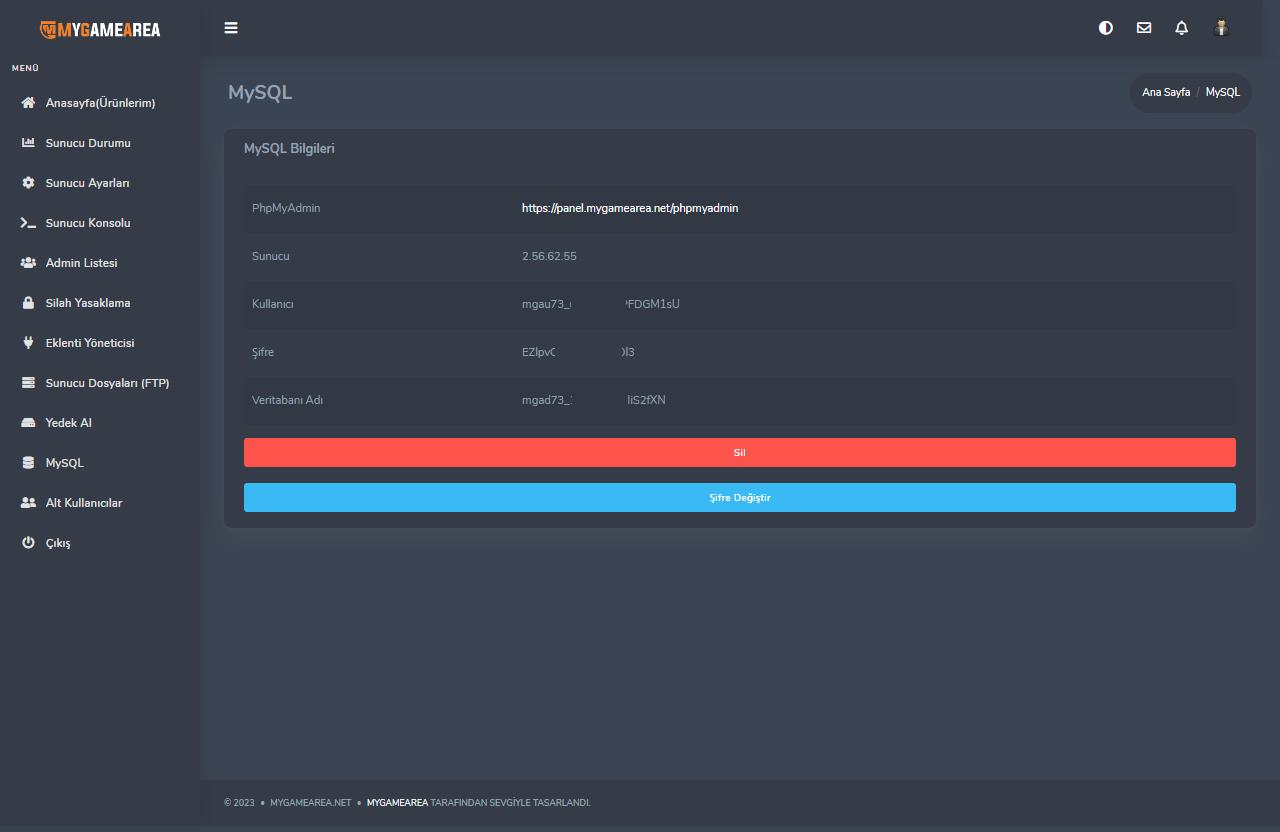
Task: Go to Yedek Al in sidebar
Action: 68,423
